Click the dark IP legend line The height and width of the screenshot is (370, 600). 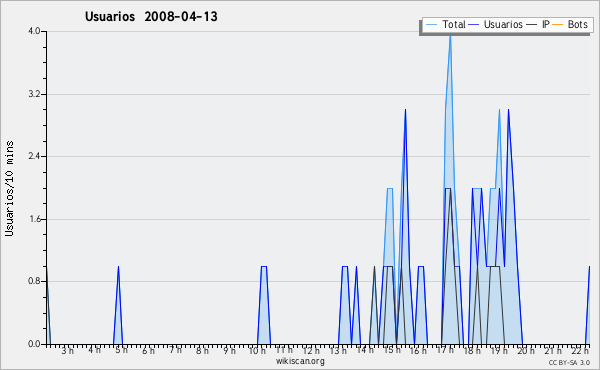532,25
